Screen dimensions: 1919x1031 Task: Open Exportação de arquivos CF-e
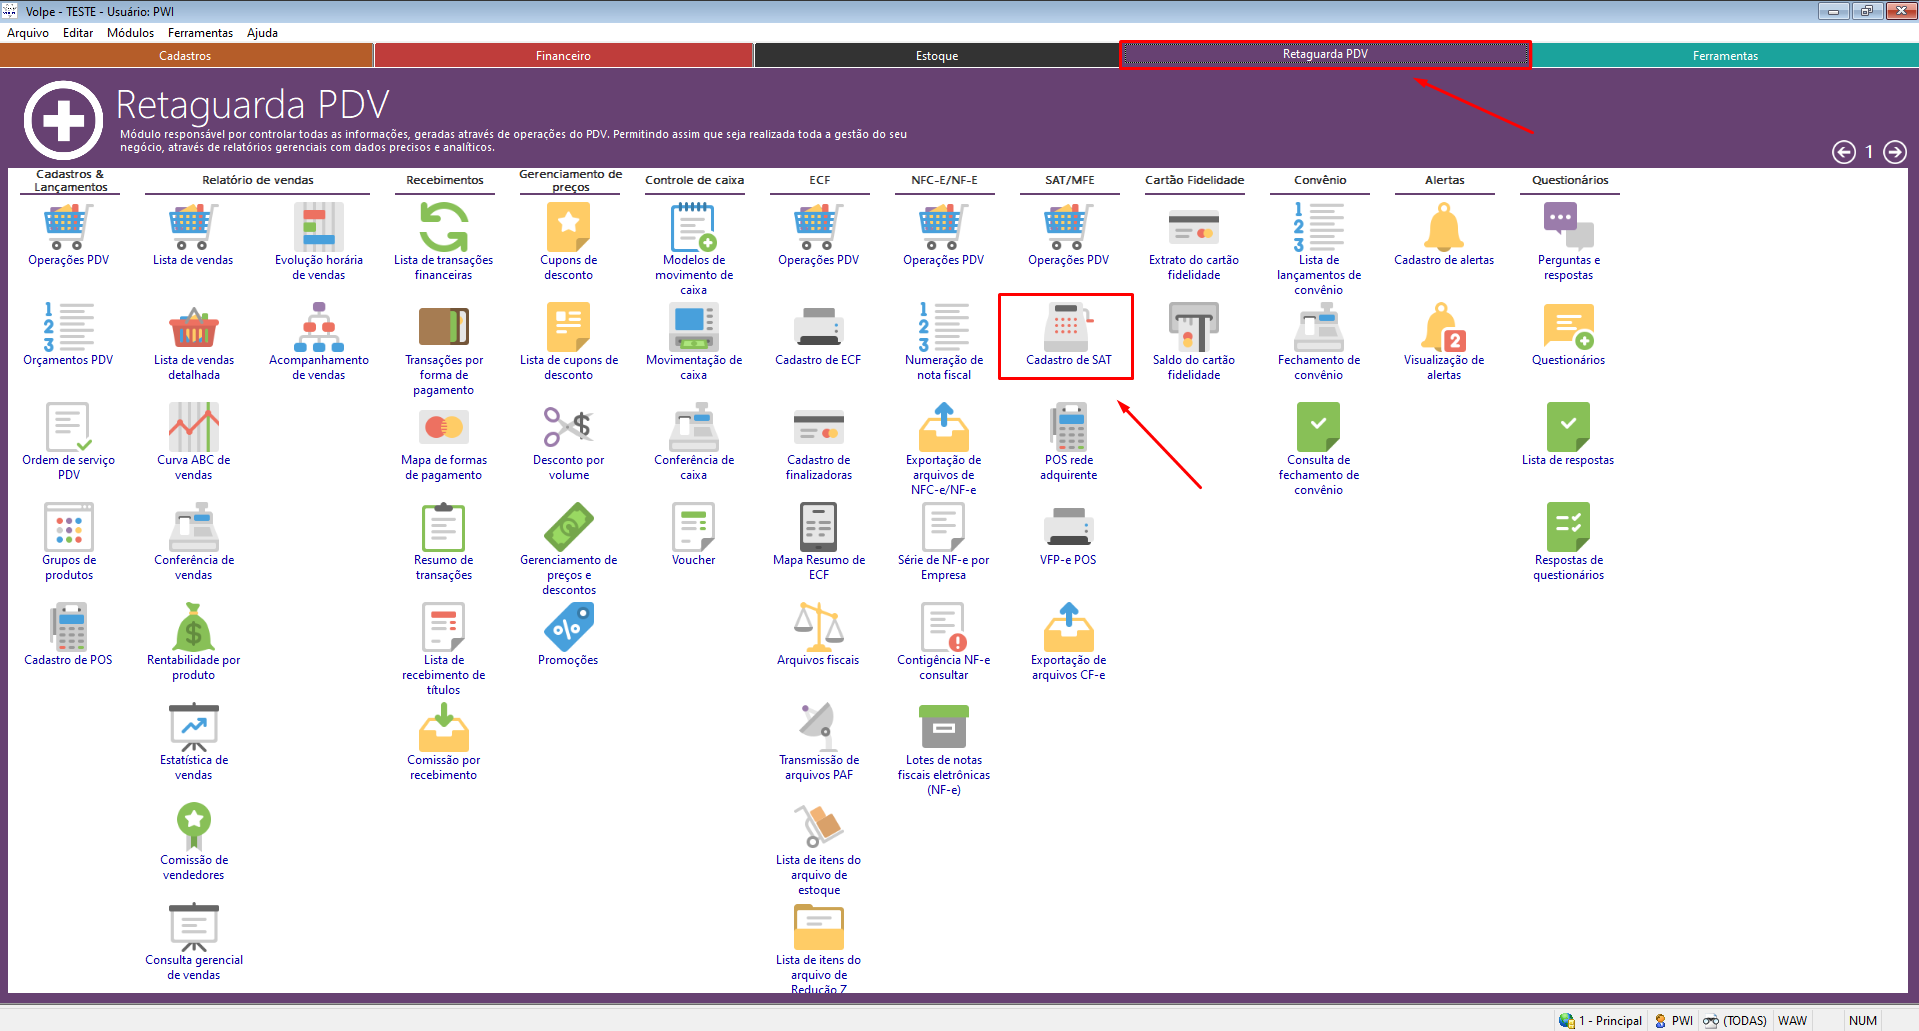1069,642
